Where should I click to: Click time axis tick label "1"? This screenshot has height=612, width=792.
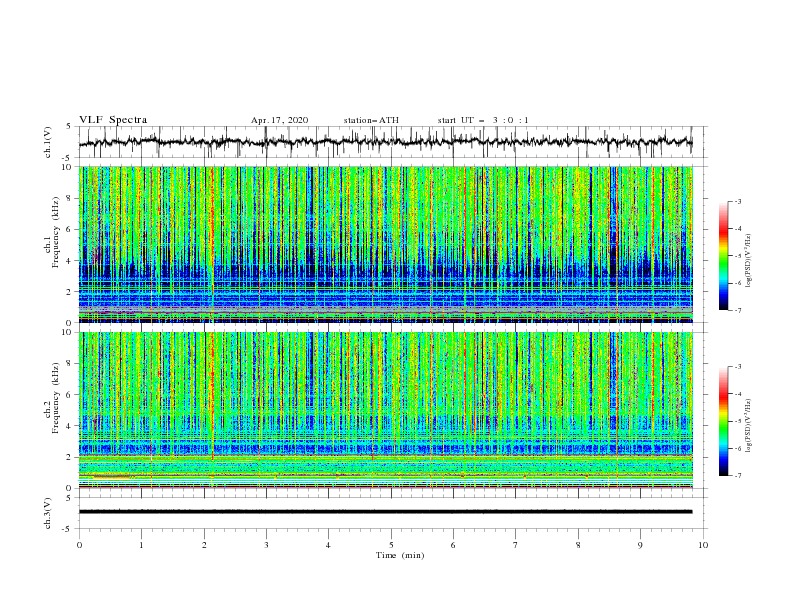[141, 545]
